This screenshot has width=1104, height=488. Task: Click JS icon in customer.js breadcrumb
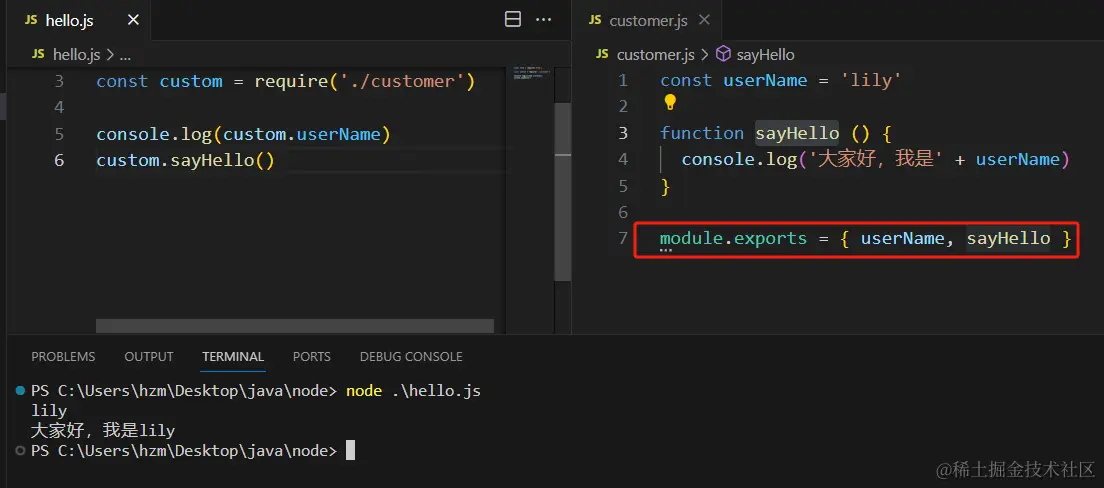point(601,54)
